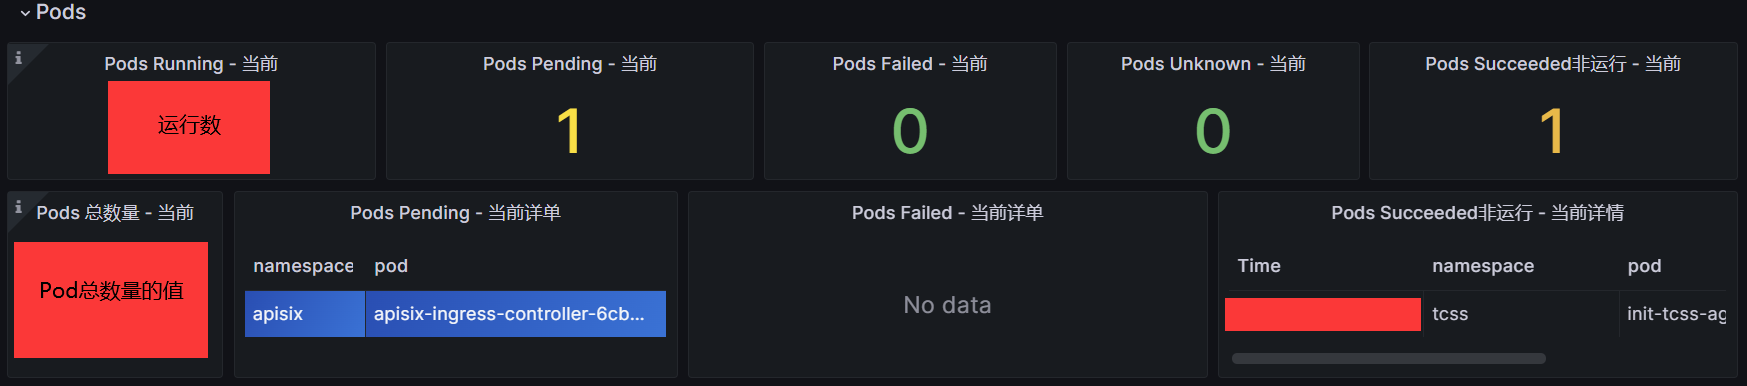Sort succeeded table by namespace header
The height and width of the screenshot is (386, 1747).
pos(1483,266)
